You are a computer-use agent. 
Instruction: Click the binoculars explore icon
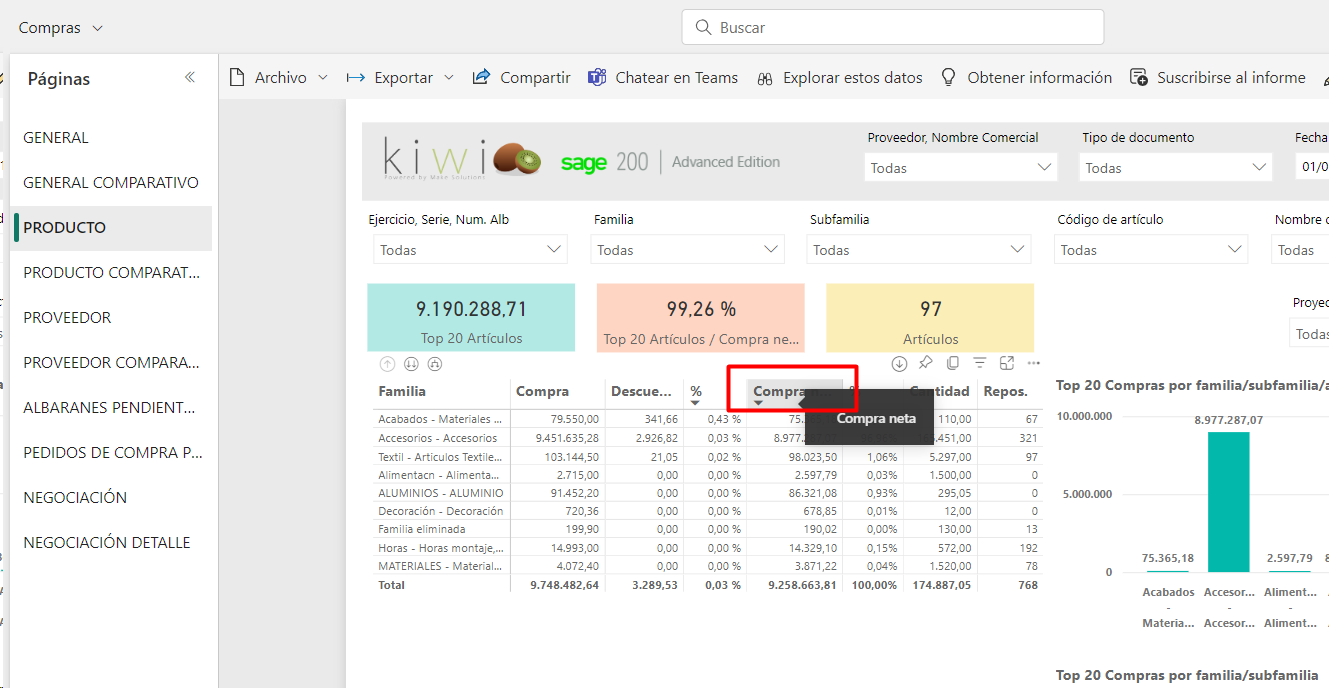point(766,78)
